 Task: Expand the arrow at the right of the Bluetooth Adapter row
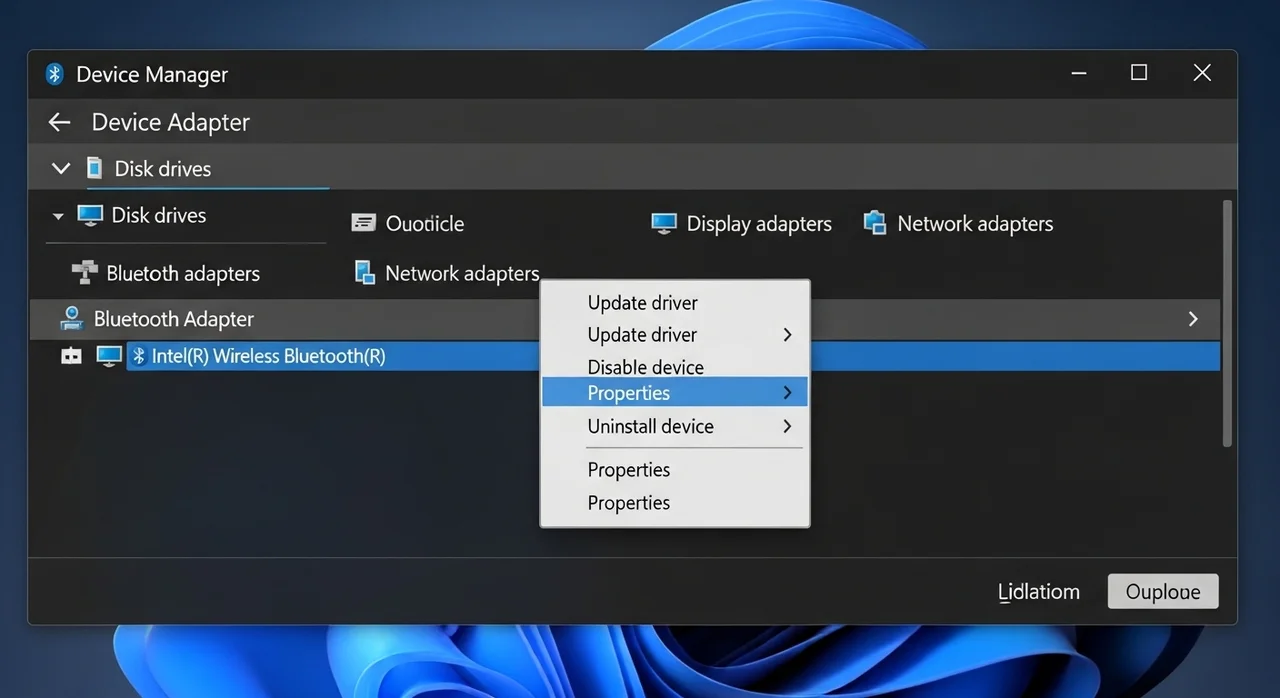(x=1192, y=319)
